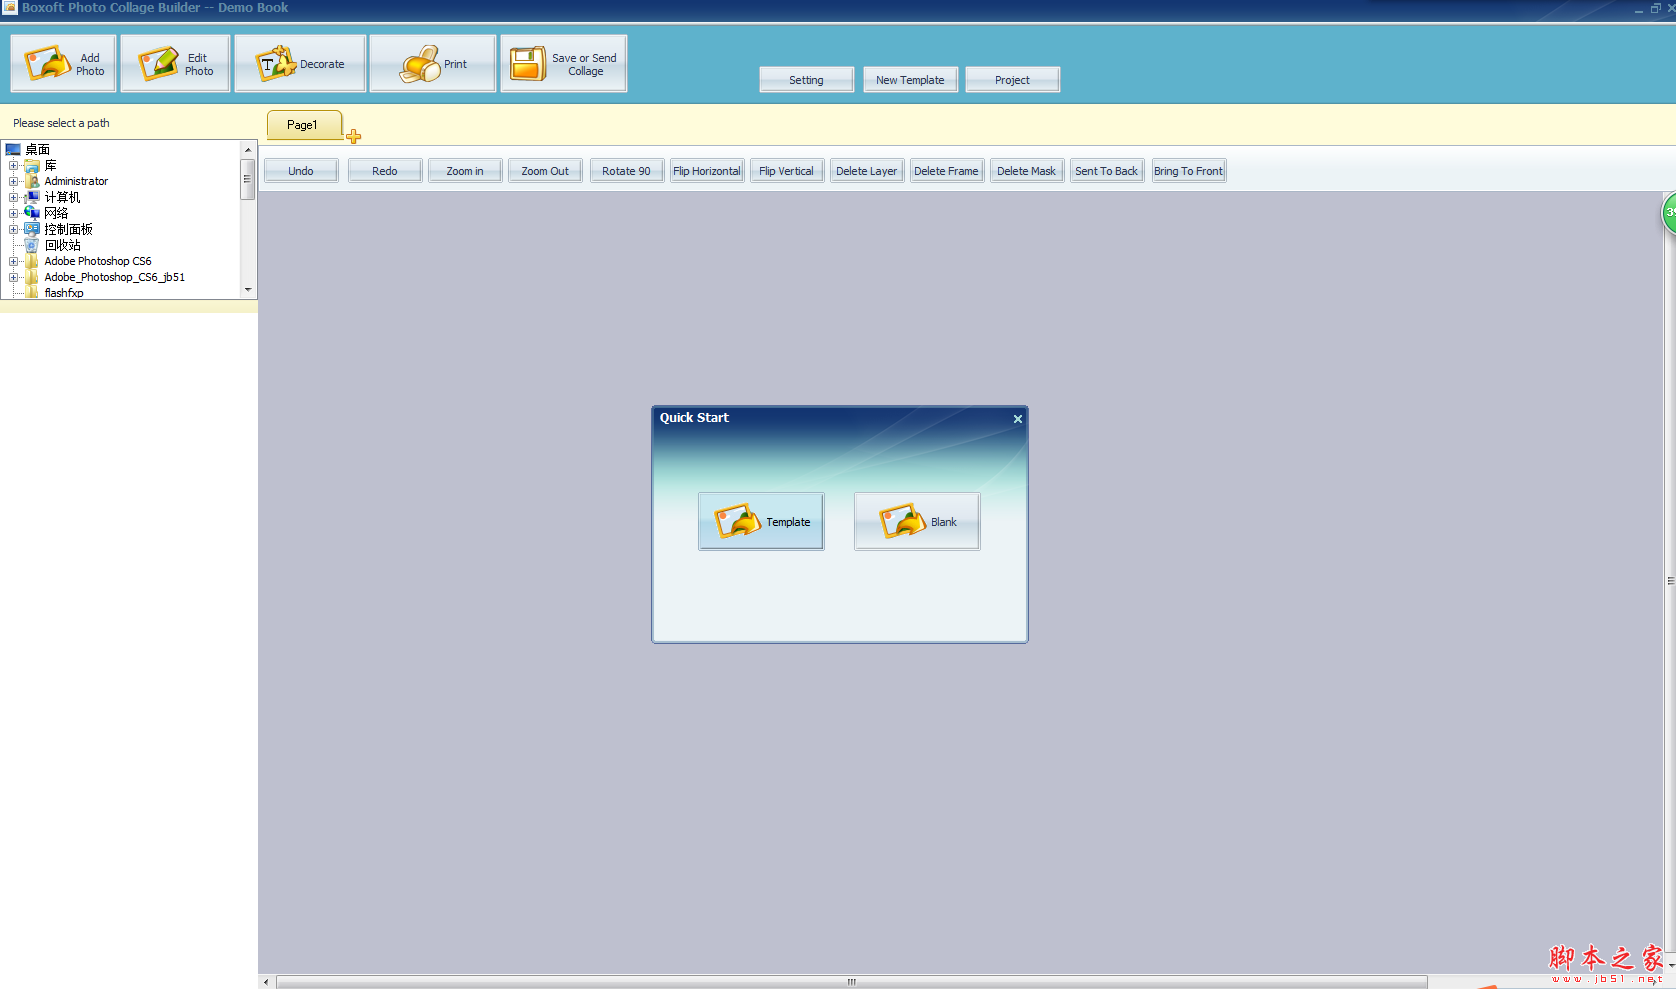1676x990 pixels.
Task: Choose Template in the Quick Start dialog
Action: [761, 521]
